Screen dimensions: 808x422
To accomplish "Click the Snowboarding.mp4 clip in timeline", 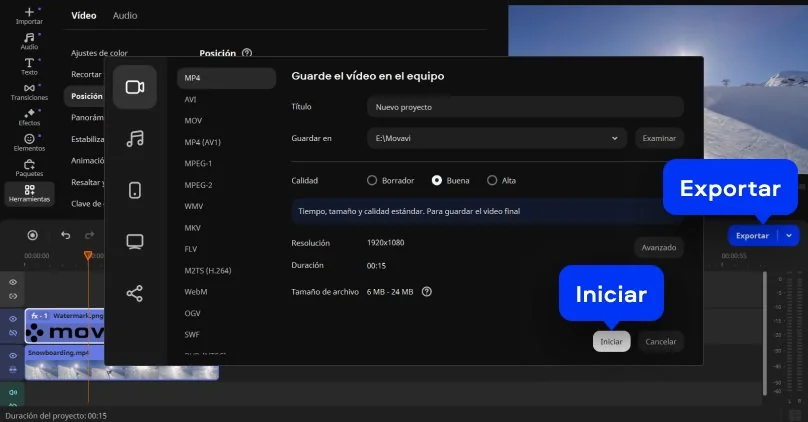I will pyautogui.click(x=58, y=366).
